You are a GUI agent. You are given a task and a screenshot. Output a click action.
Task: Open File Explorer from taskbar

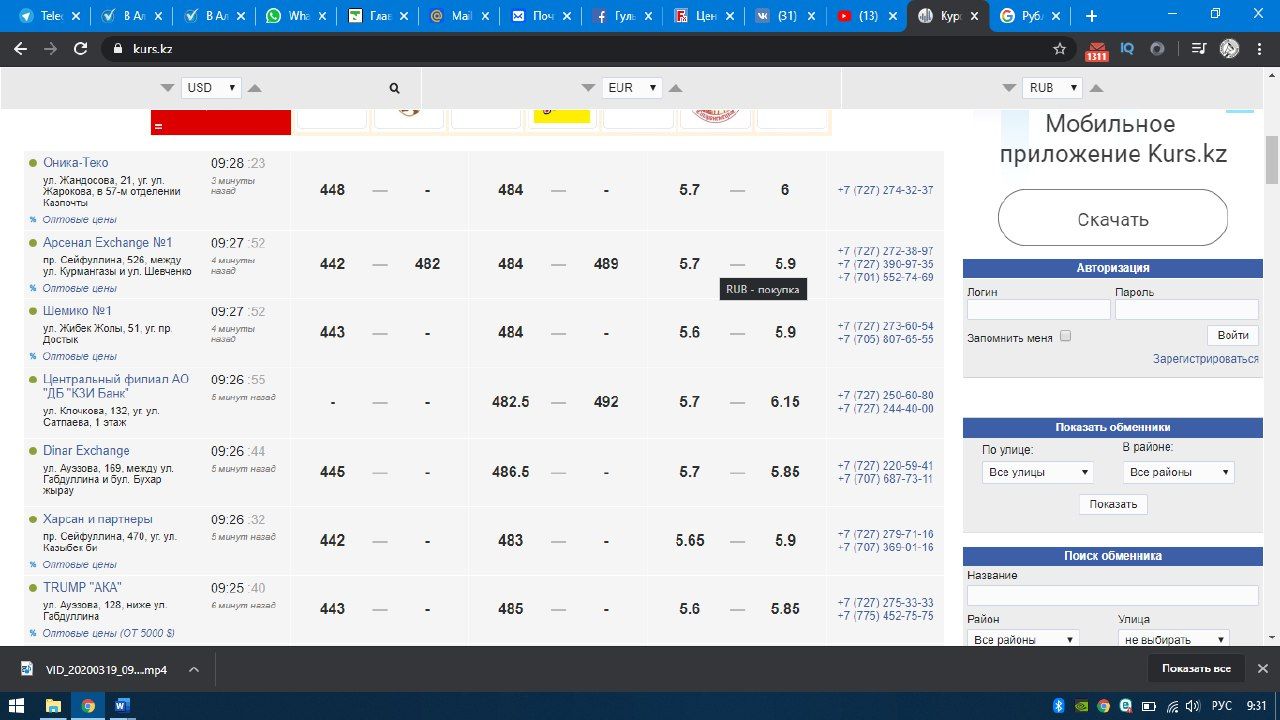point(54,706)
